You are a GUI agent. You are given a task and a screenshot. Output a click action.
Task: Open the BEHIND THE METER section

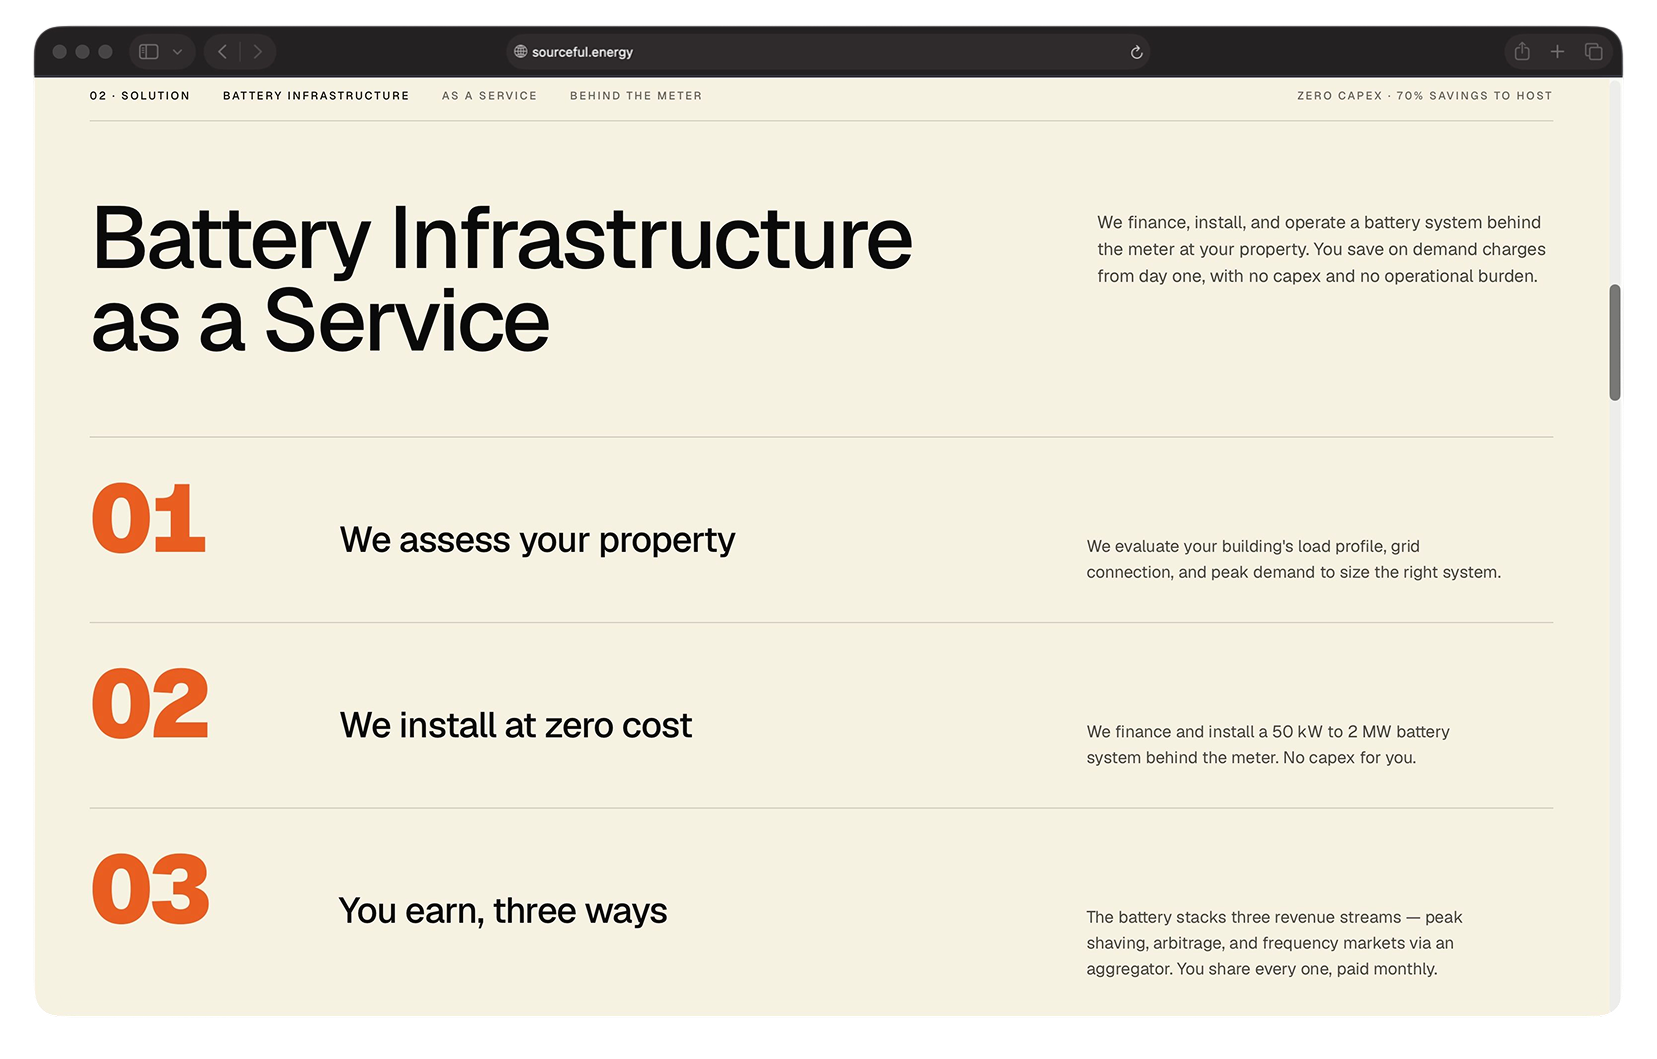636,95
